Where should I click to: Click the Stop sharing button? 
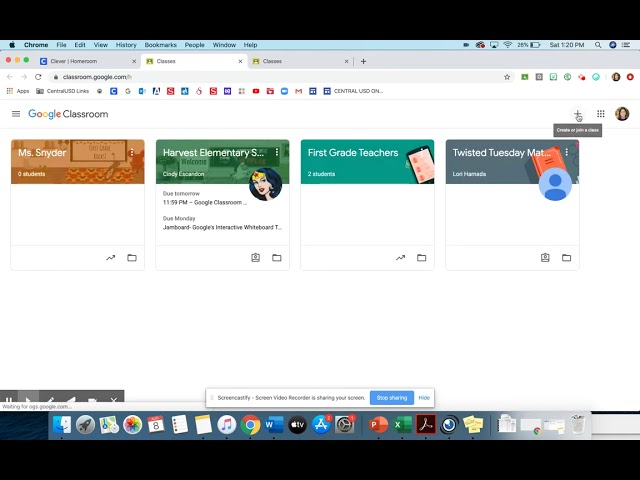(x=392, y=398)
